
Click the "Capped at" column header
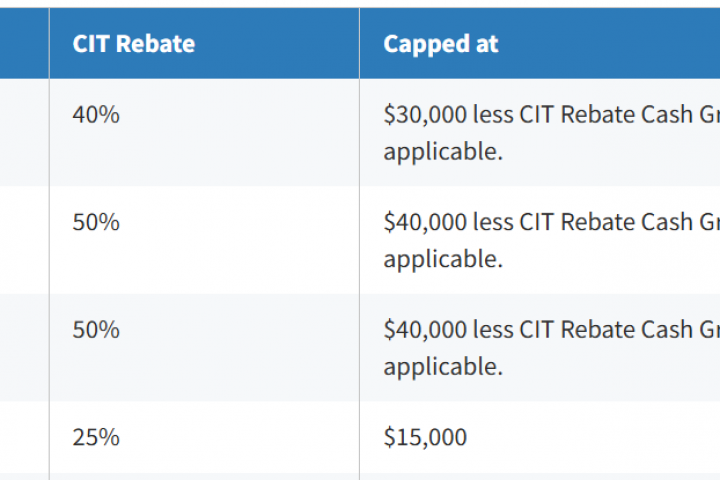pyautogui.click(x=441, y=44)
